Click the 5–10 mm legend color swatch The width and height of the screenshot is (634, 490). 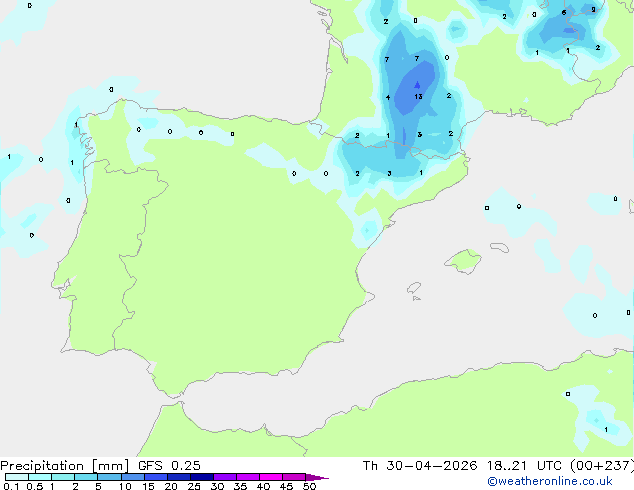(110, 477)
